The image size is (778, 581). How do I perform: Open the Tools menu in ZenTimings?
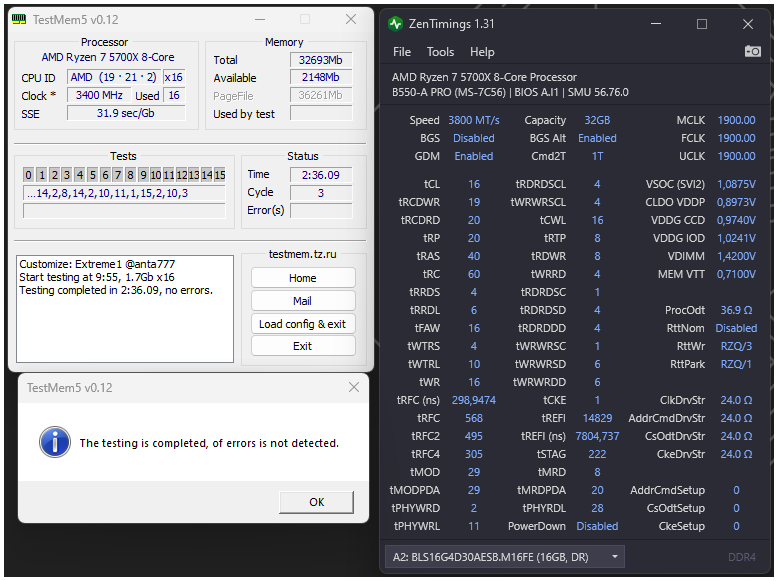(x=440, y=52)
